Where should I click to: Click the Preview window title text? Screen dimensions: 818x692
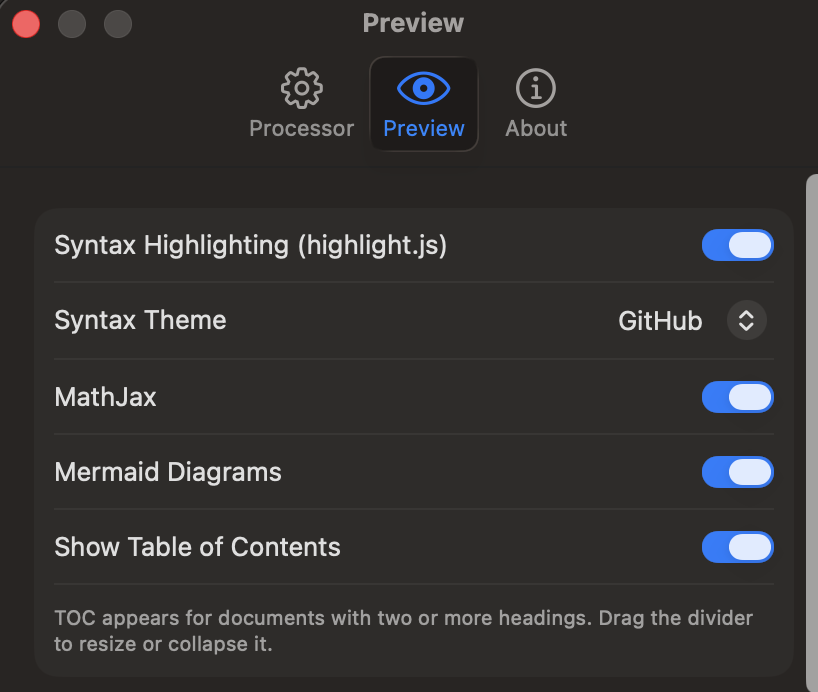(413, 23)
